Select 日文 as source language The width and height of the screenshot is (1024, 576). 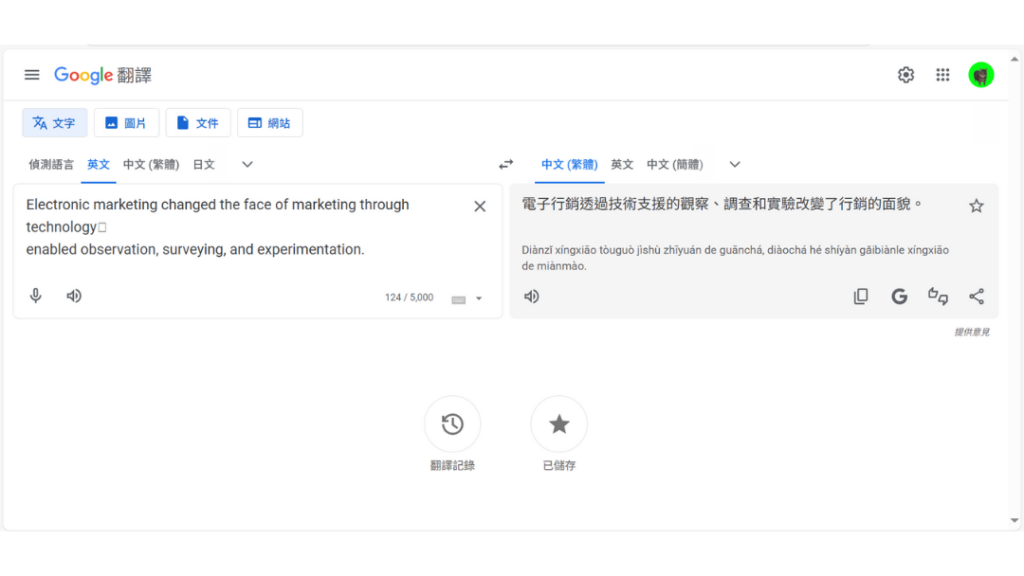[x=204, y=165]
